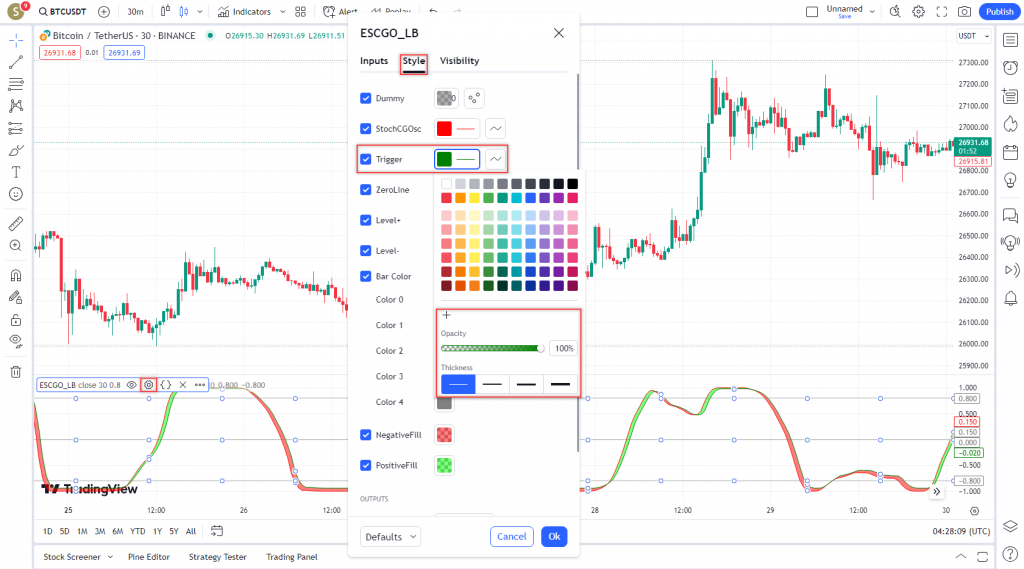Open the trash remove-drawings tool
Image resolution: width=1024 pixels, height=569 pixels.
pyautogui.click(x=16, y=372)
